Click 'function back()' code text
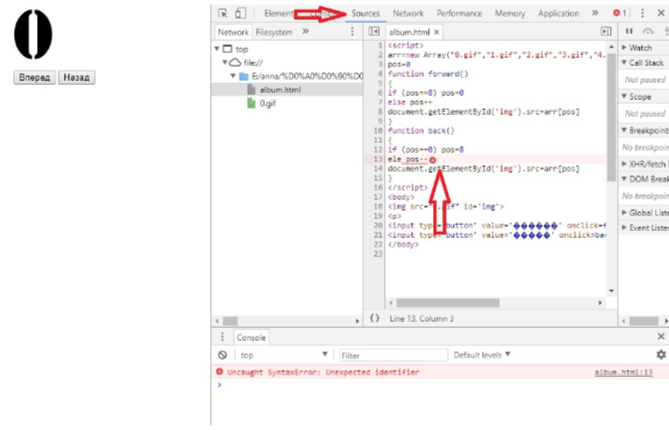Screen dimensions: 669x430 (421, 131)
